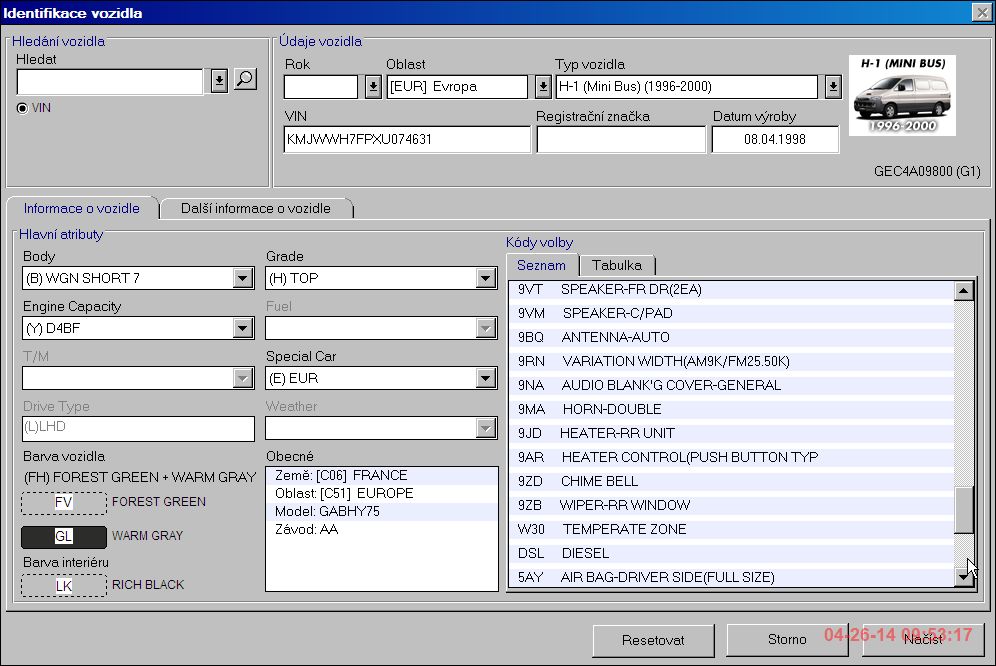The image size is (996, 666).
Task: Select W30 TEMPERATE ZONE row
Action: coord(731,529)
